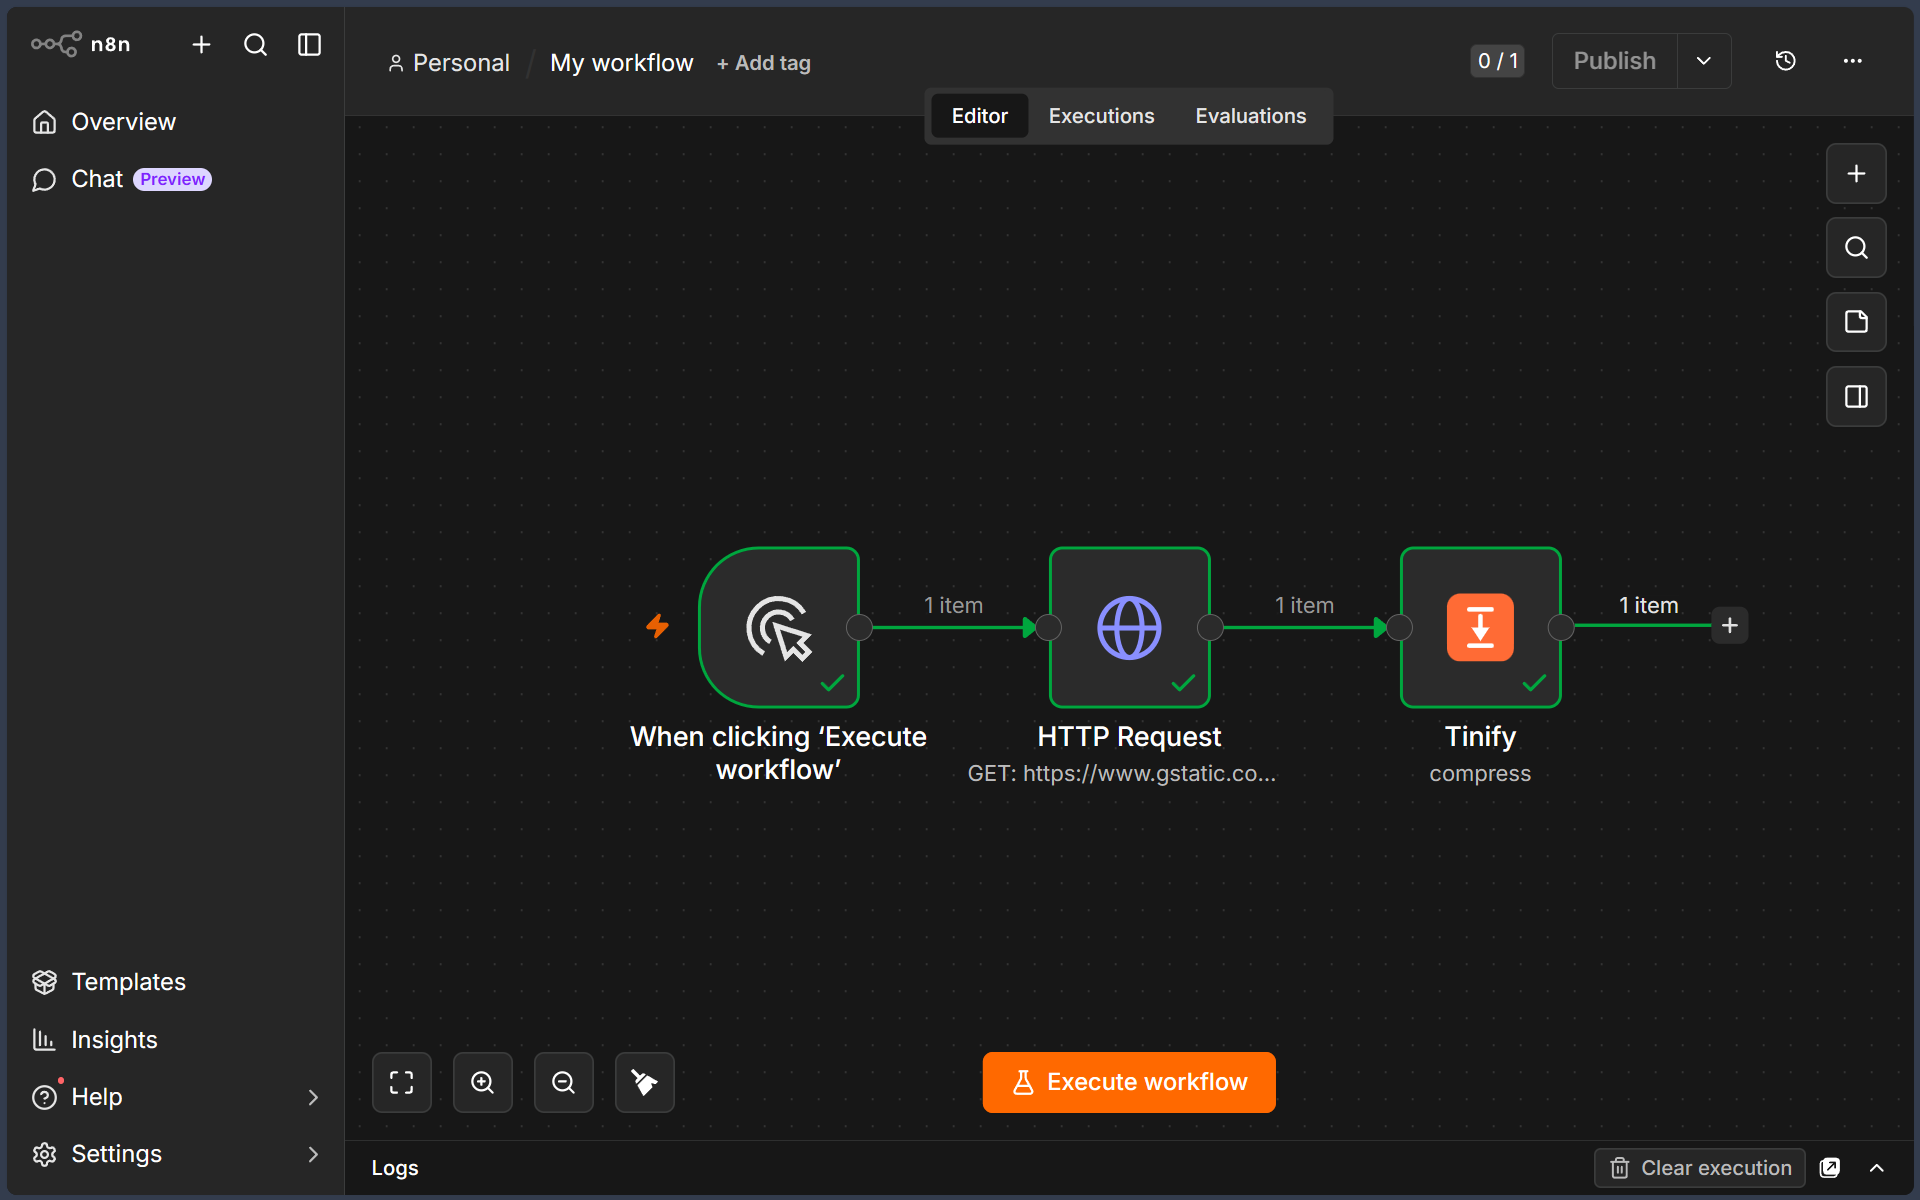This screenshot has height=1200, width=1920.
Task: Click the HTTP Request output connector dot
Action: 1210,628
